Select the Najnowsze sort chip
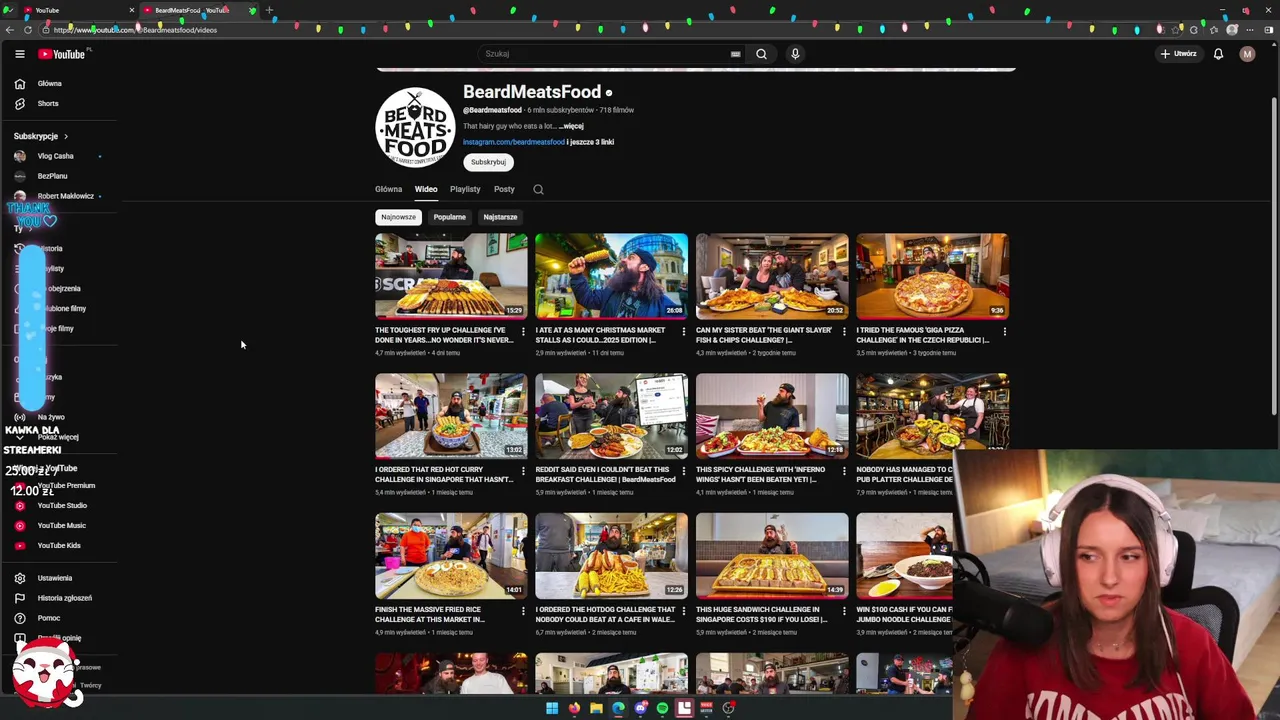 (398, 217)
